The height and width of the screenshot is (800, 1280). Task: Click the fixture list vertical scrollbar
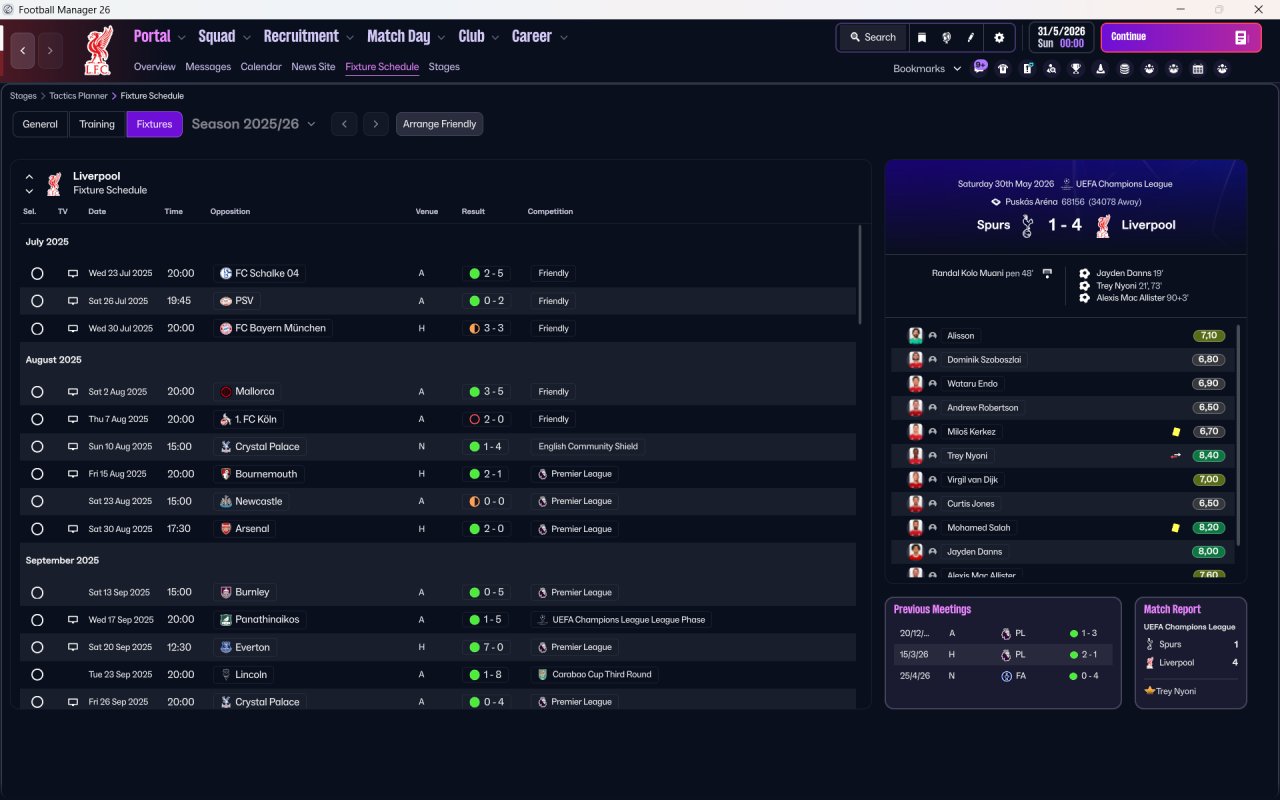[x=859, y=274]
